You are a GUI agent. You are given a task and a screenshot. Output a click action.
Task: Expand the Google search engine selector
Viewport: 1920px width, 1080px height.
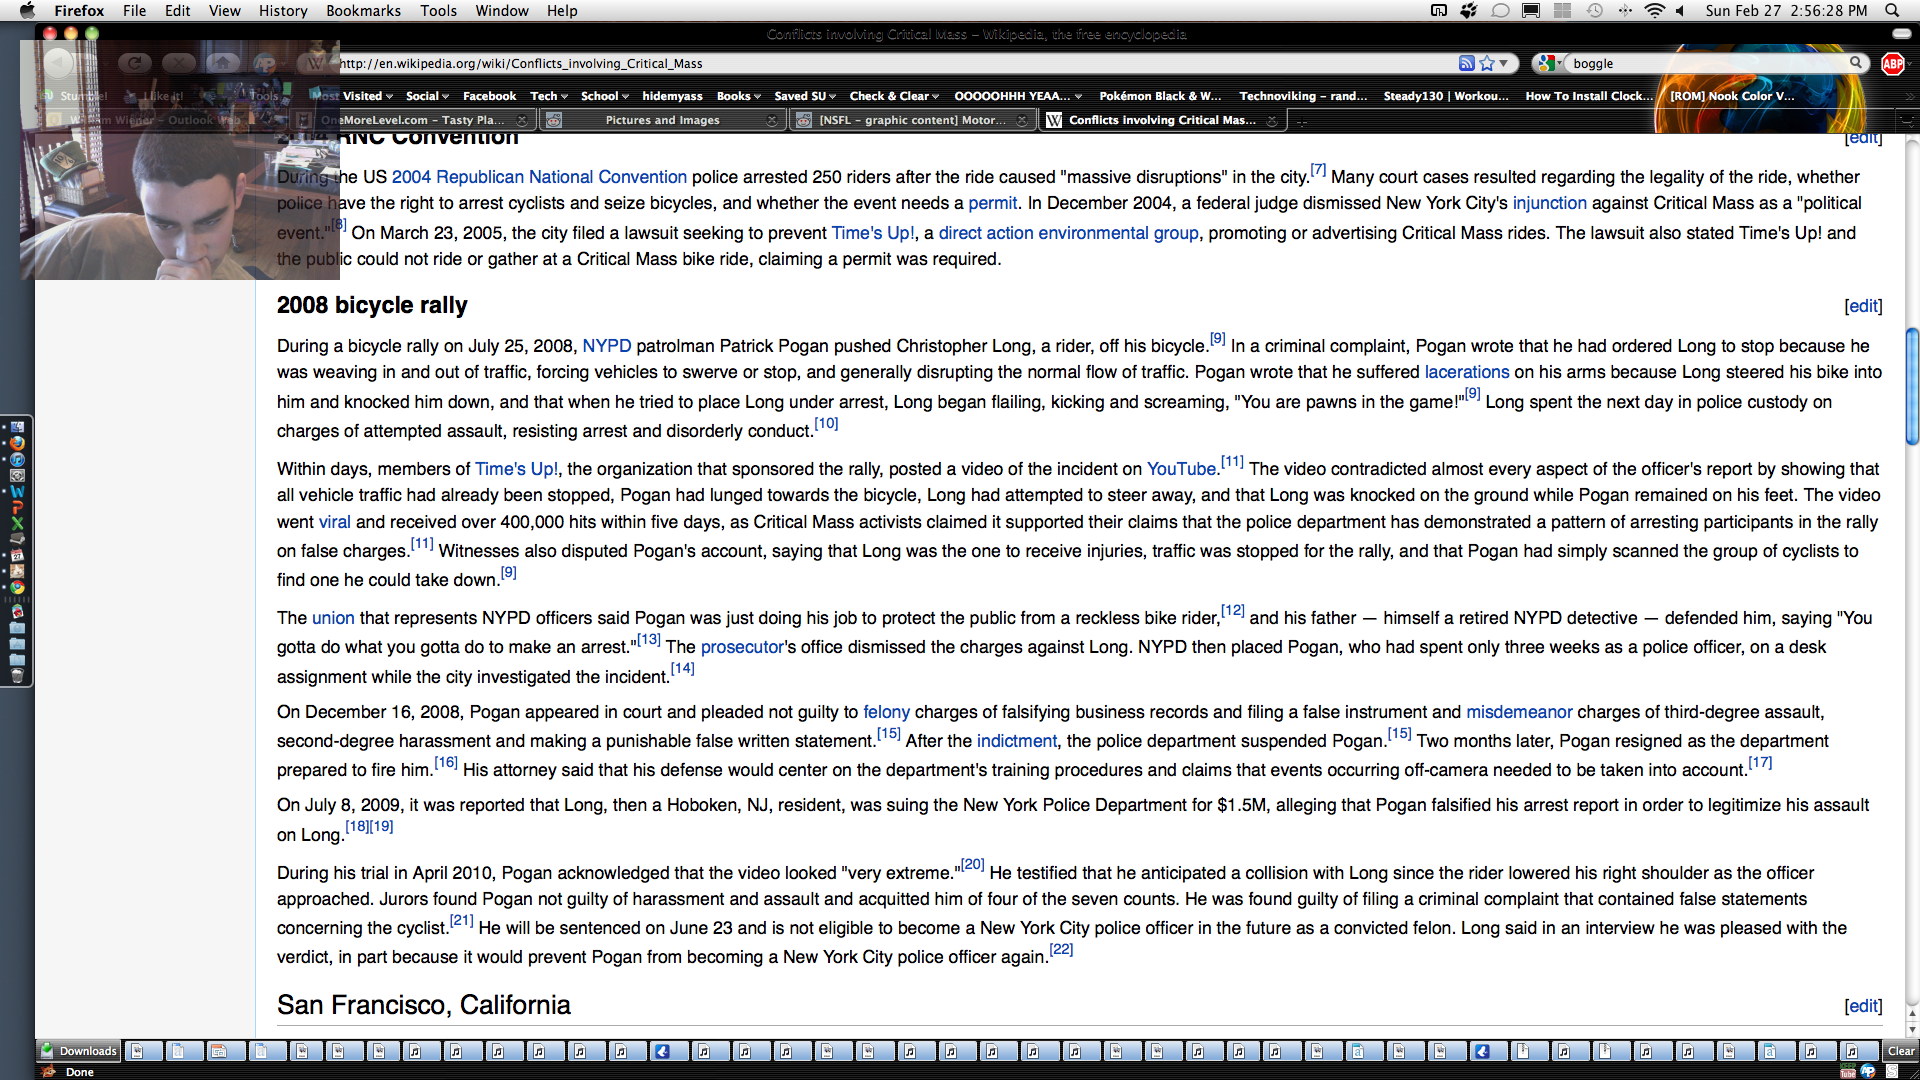pyautogui.click(x=1550, y=63)
